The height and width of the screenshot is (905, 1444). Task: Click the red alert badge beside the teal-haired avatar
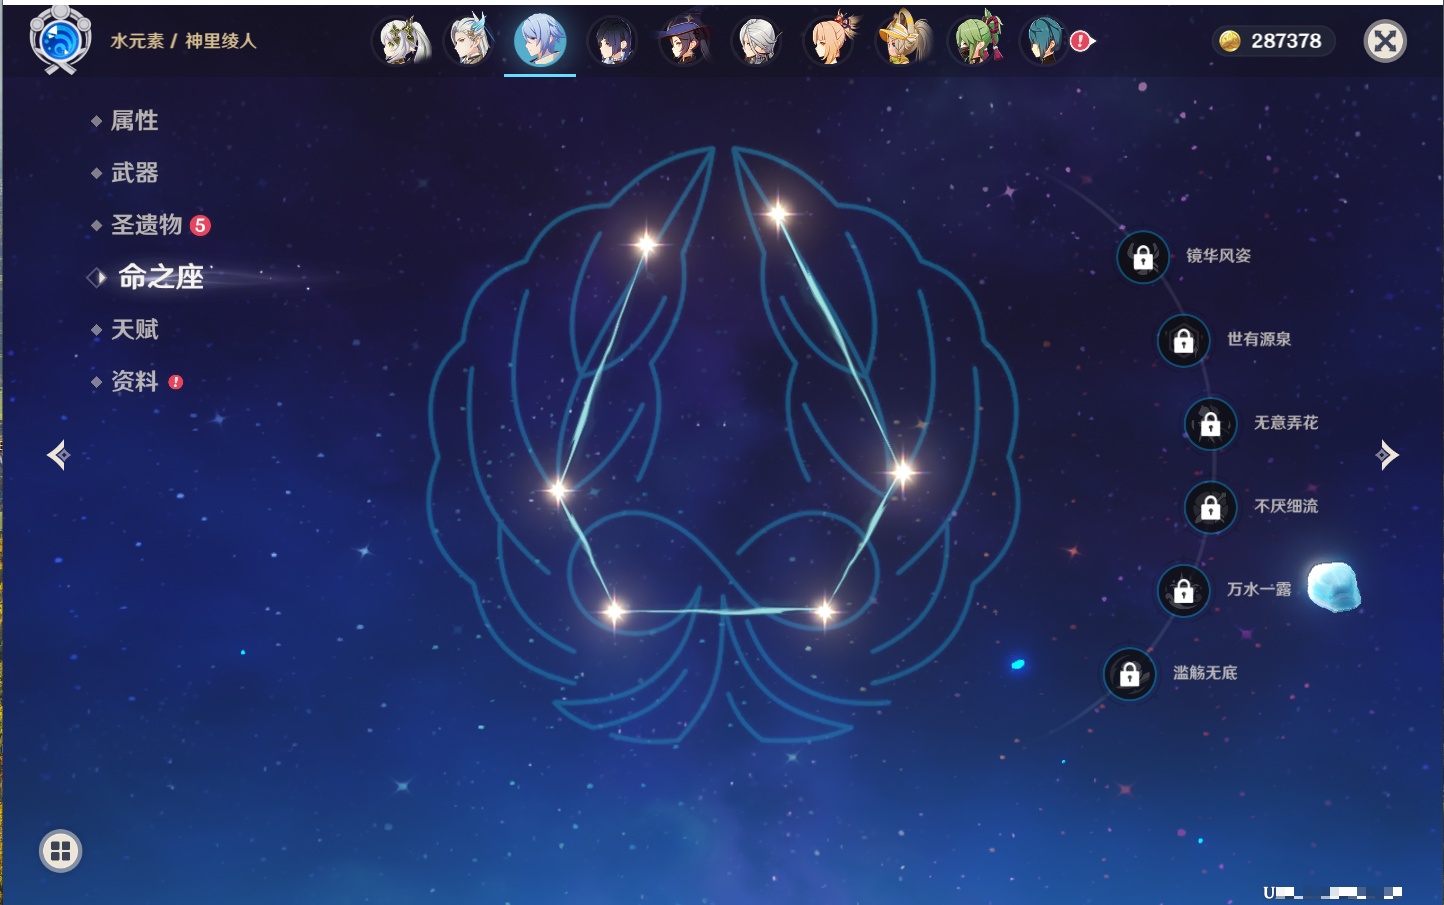(x=1081, y=41)
